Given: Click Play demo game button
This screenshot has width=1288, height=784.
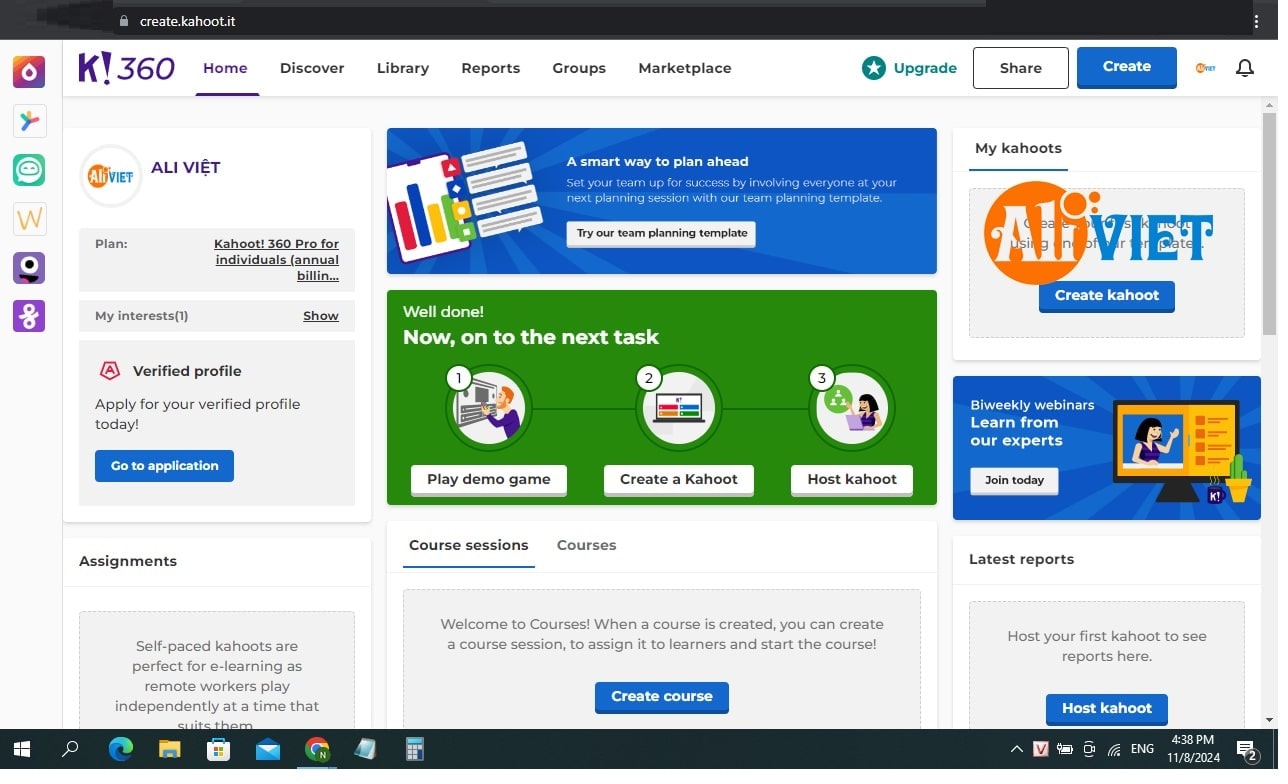Looking at the screenshot, I should click(489, 479).
